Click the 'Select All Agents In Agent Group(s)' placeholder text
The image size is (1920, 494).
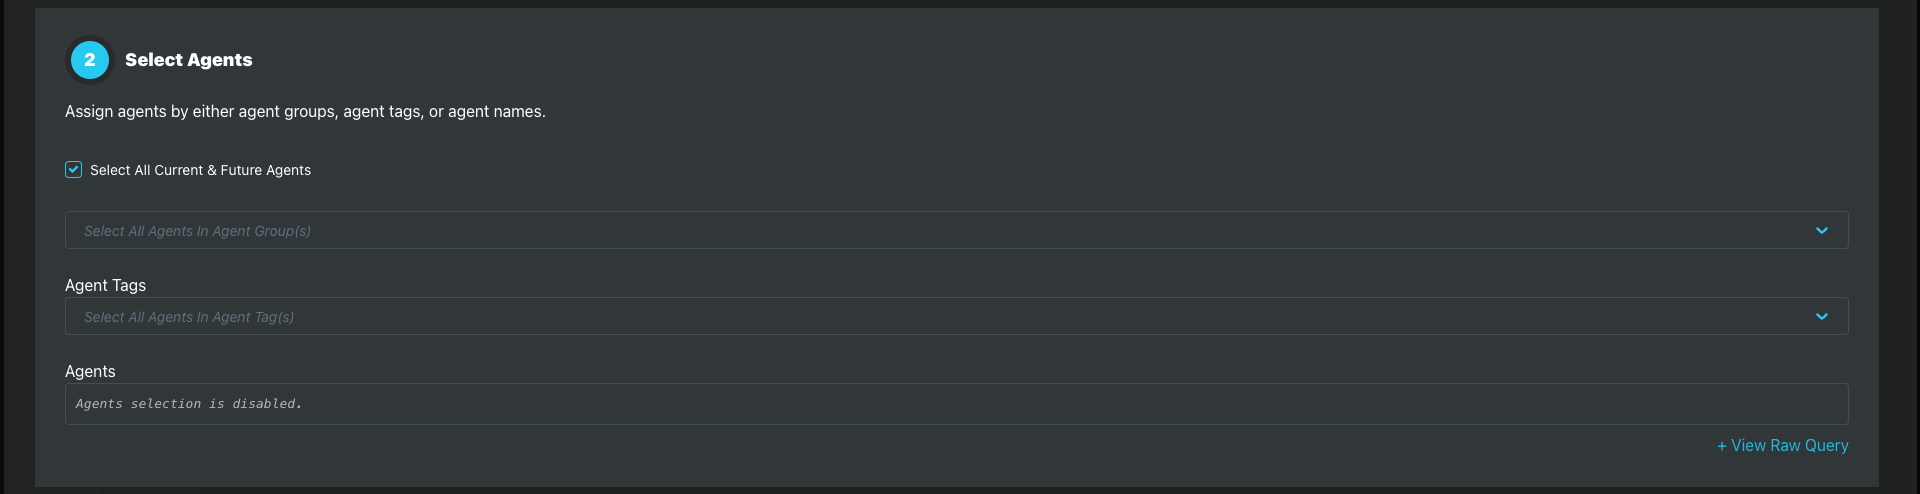click(x=197, y=231)
